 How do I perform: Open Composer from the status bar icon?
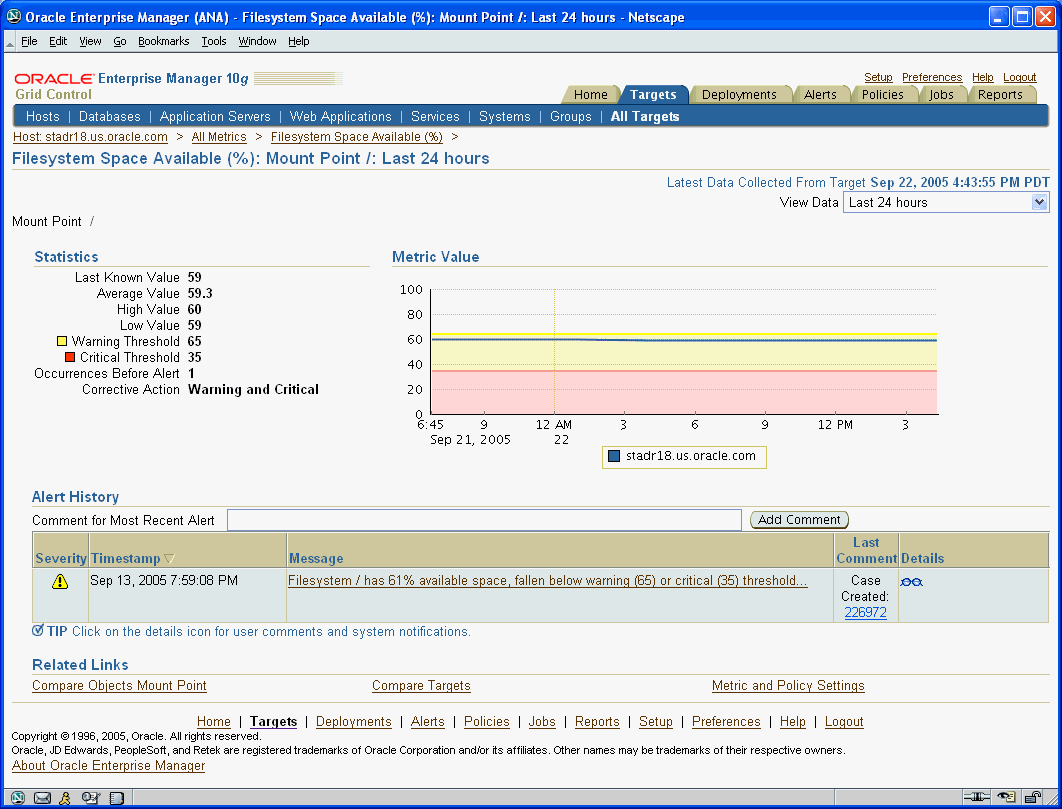point(90,797)
